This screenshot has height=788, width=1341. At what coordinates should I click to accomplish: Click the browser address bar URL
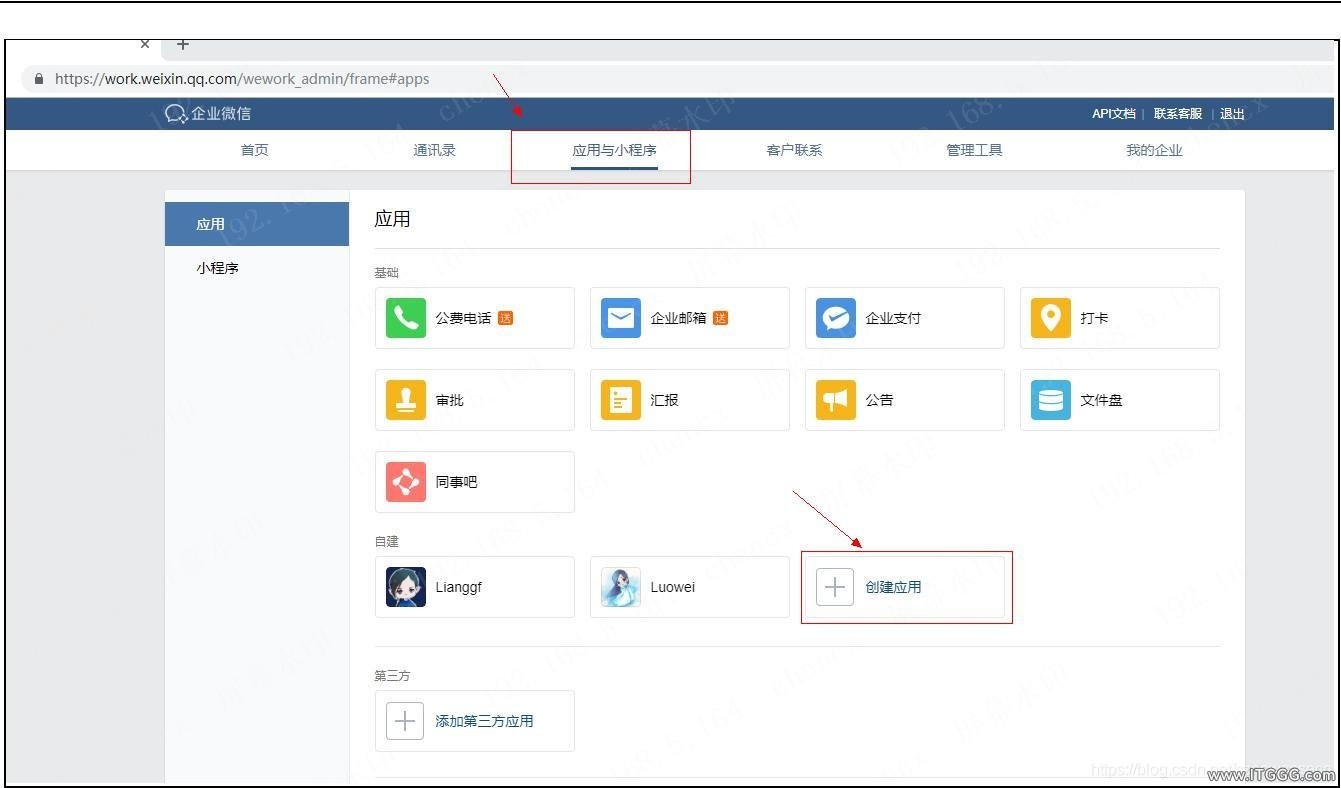point(242,79)
